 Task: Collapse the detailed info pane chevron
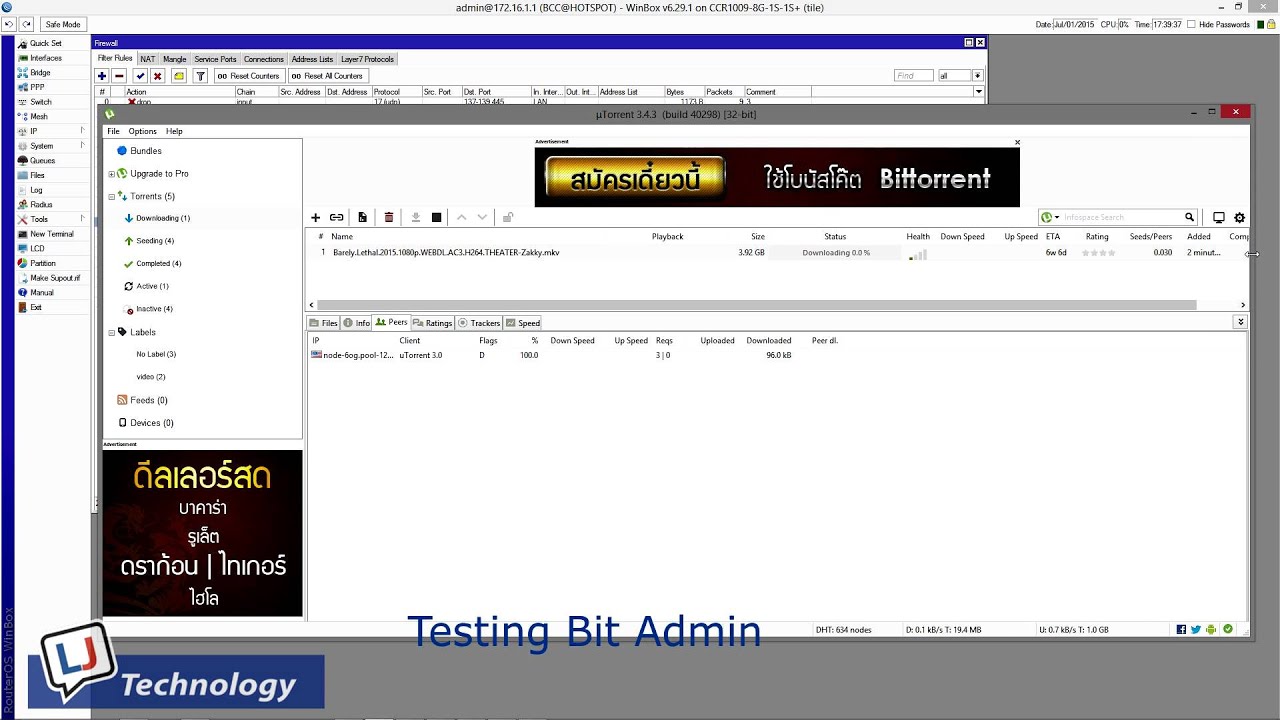click(1240, 322)
